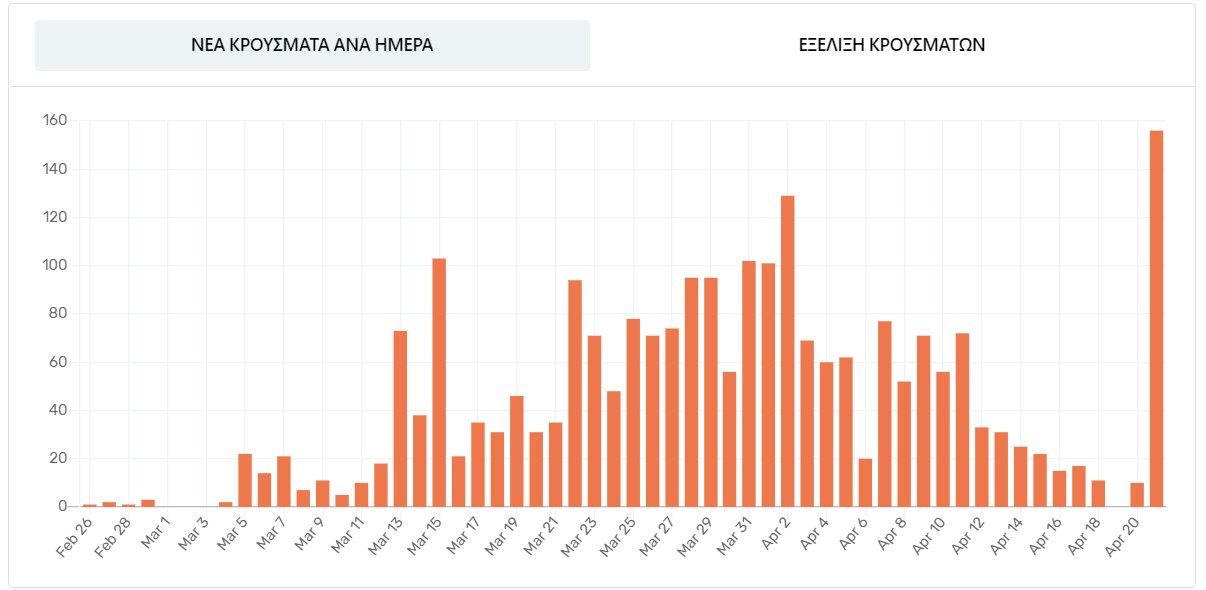Select the short bar above Apr 6
Image resolution: width=1206 pixels, height=590 pixels.
click(x=865, y=482)
